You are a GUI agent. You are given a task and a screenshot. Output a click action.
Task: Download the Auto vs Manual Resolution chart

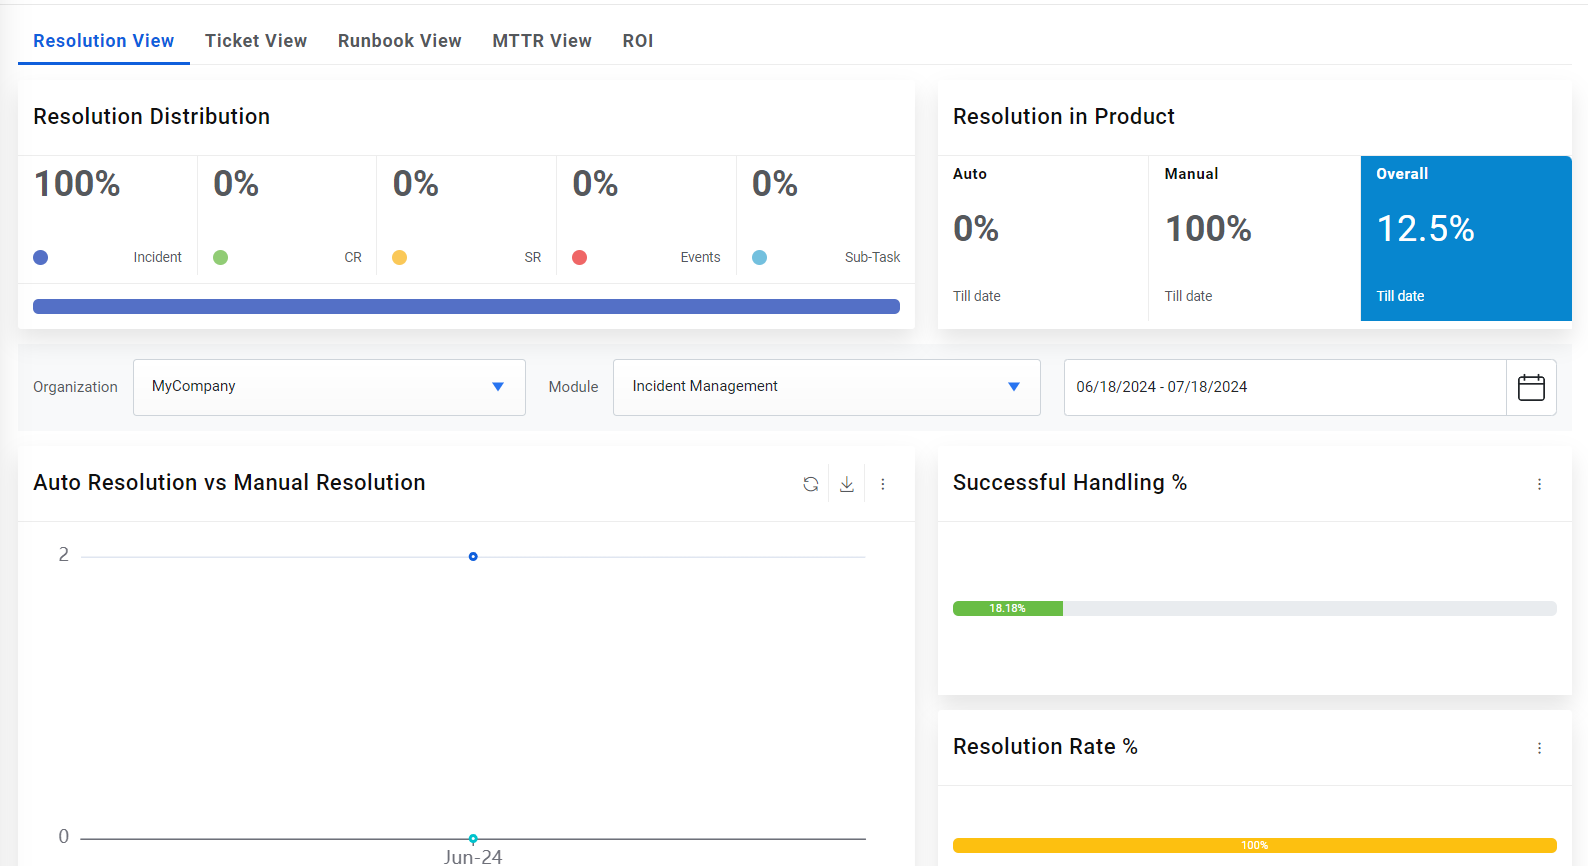847,484
